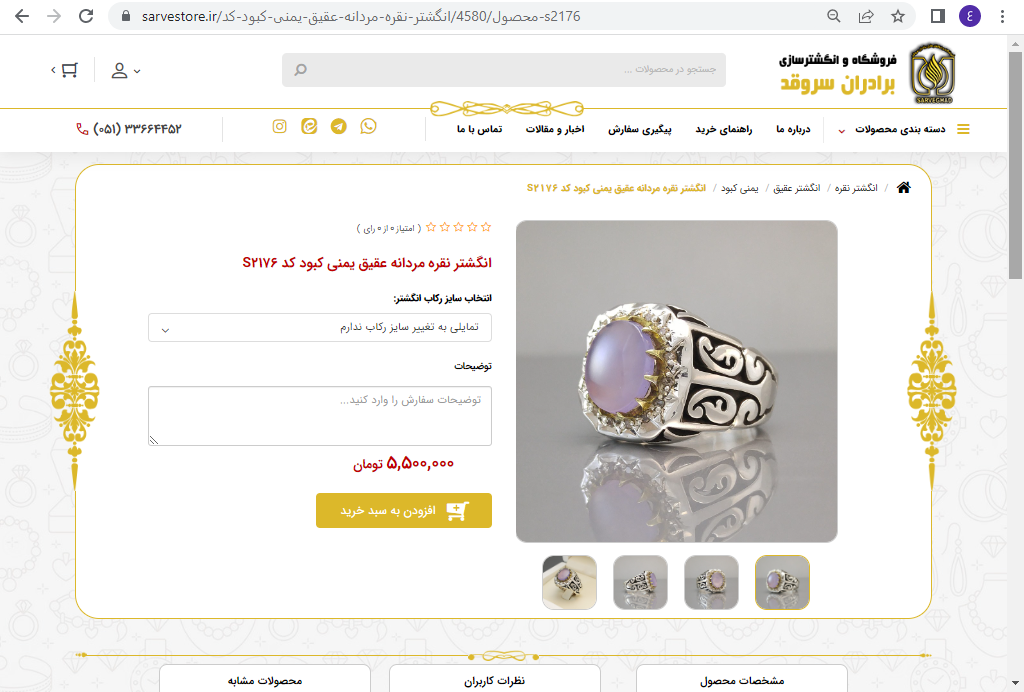
Task: Follow the یمنی کبود breadcrumb link
Action: 739,188
